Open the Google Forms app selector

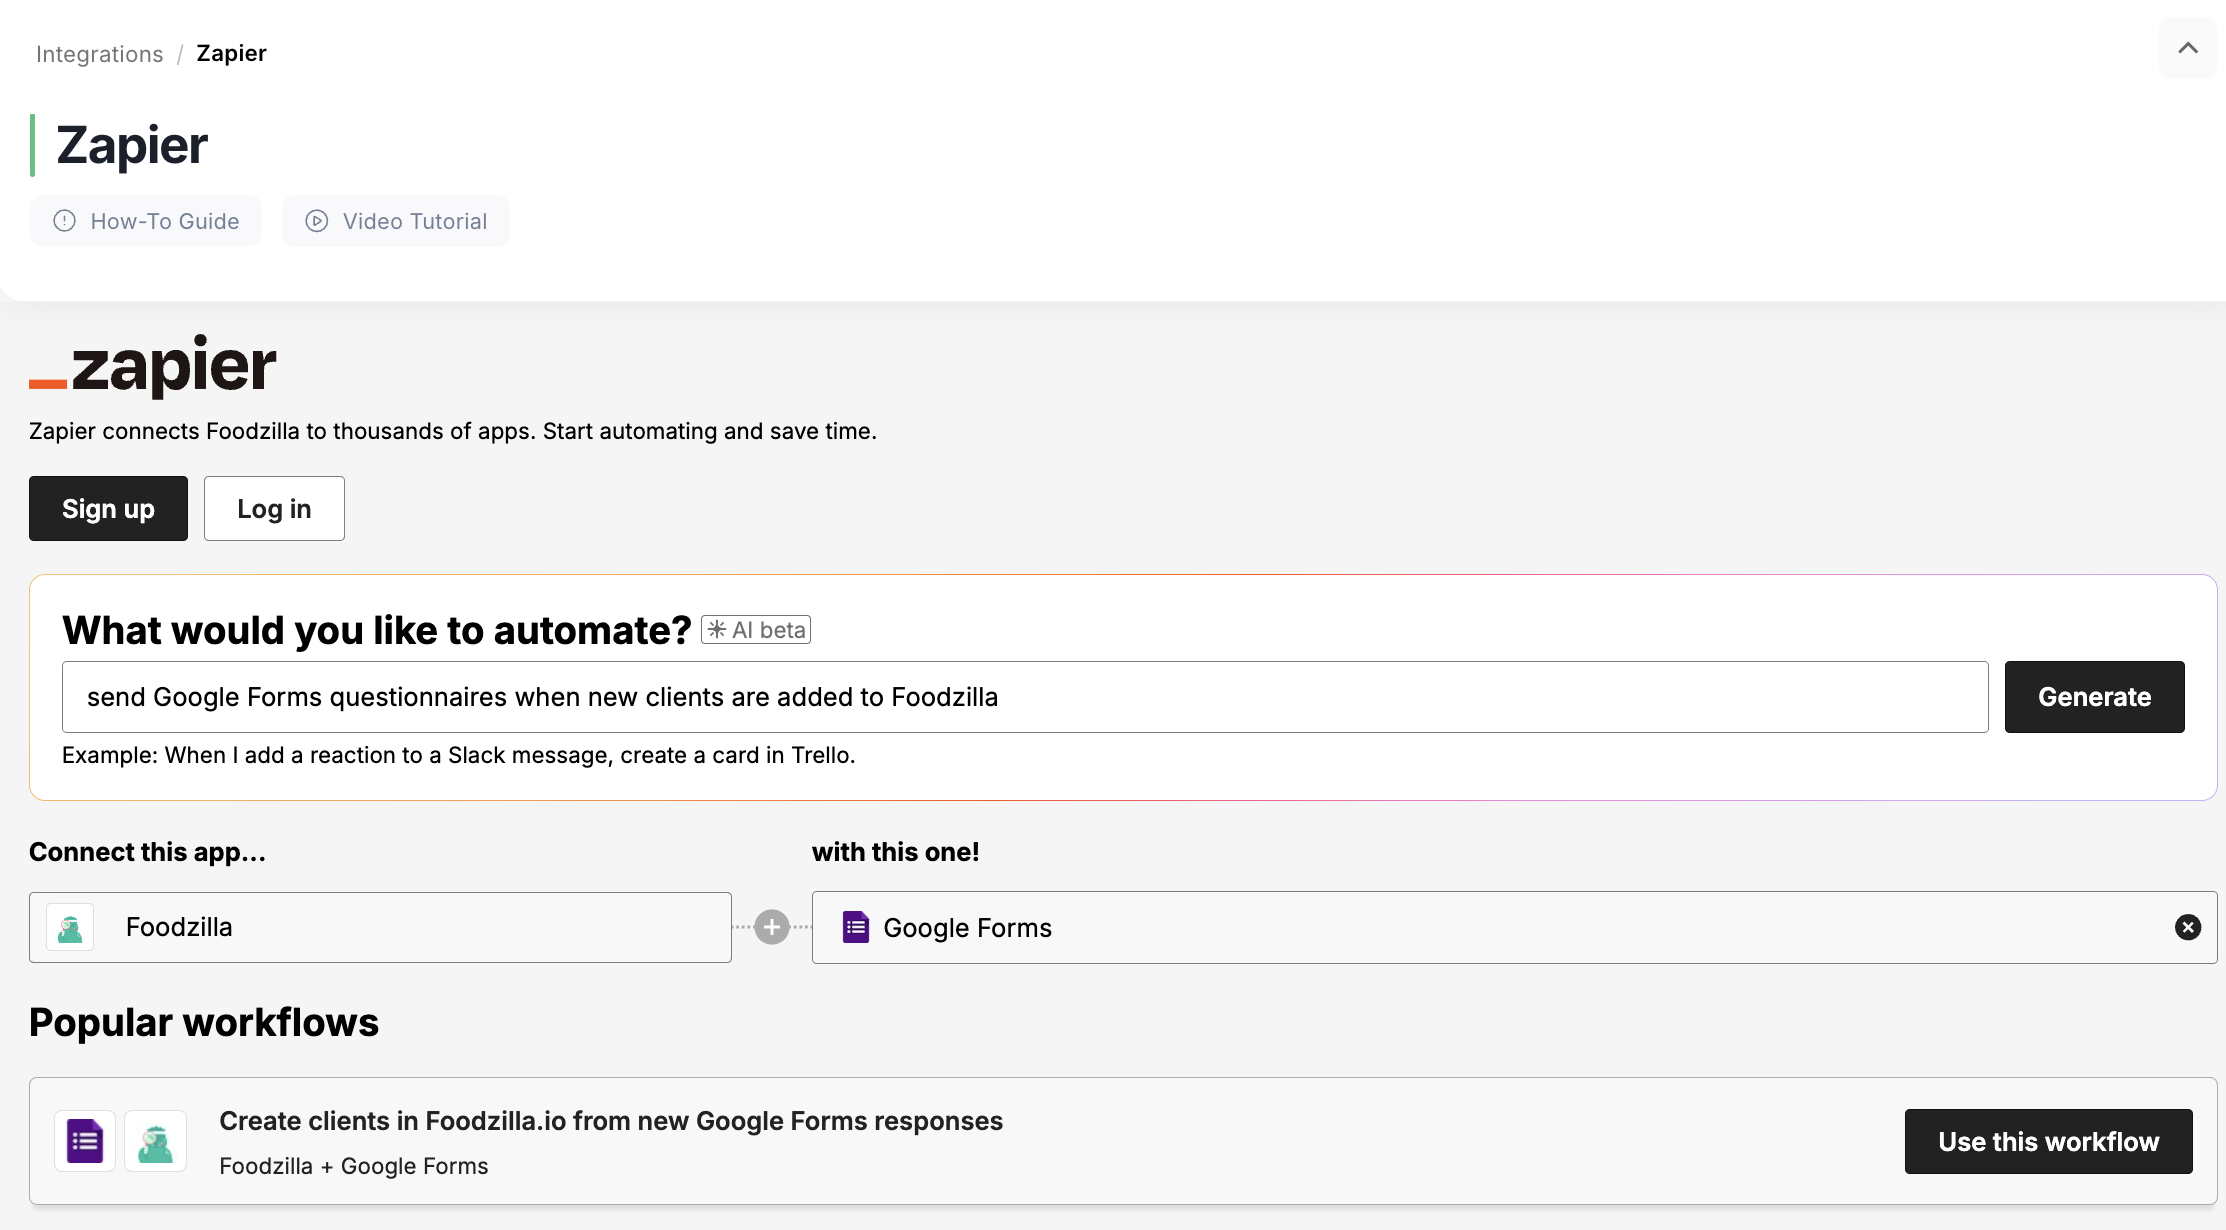coord(1500,928)
